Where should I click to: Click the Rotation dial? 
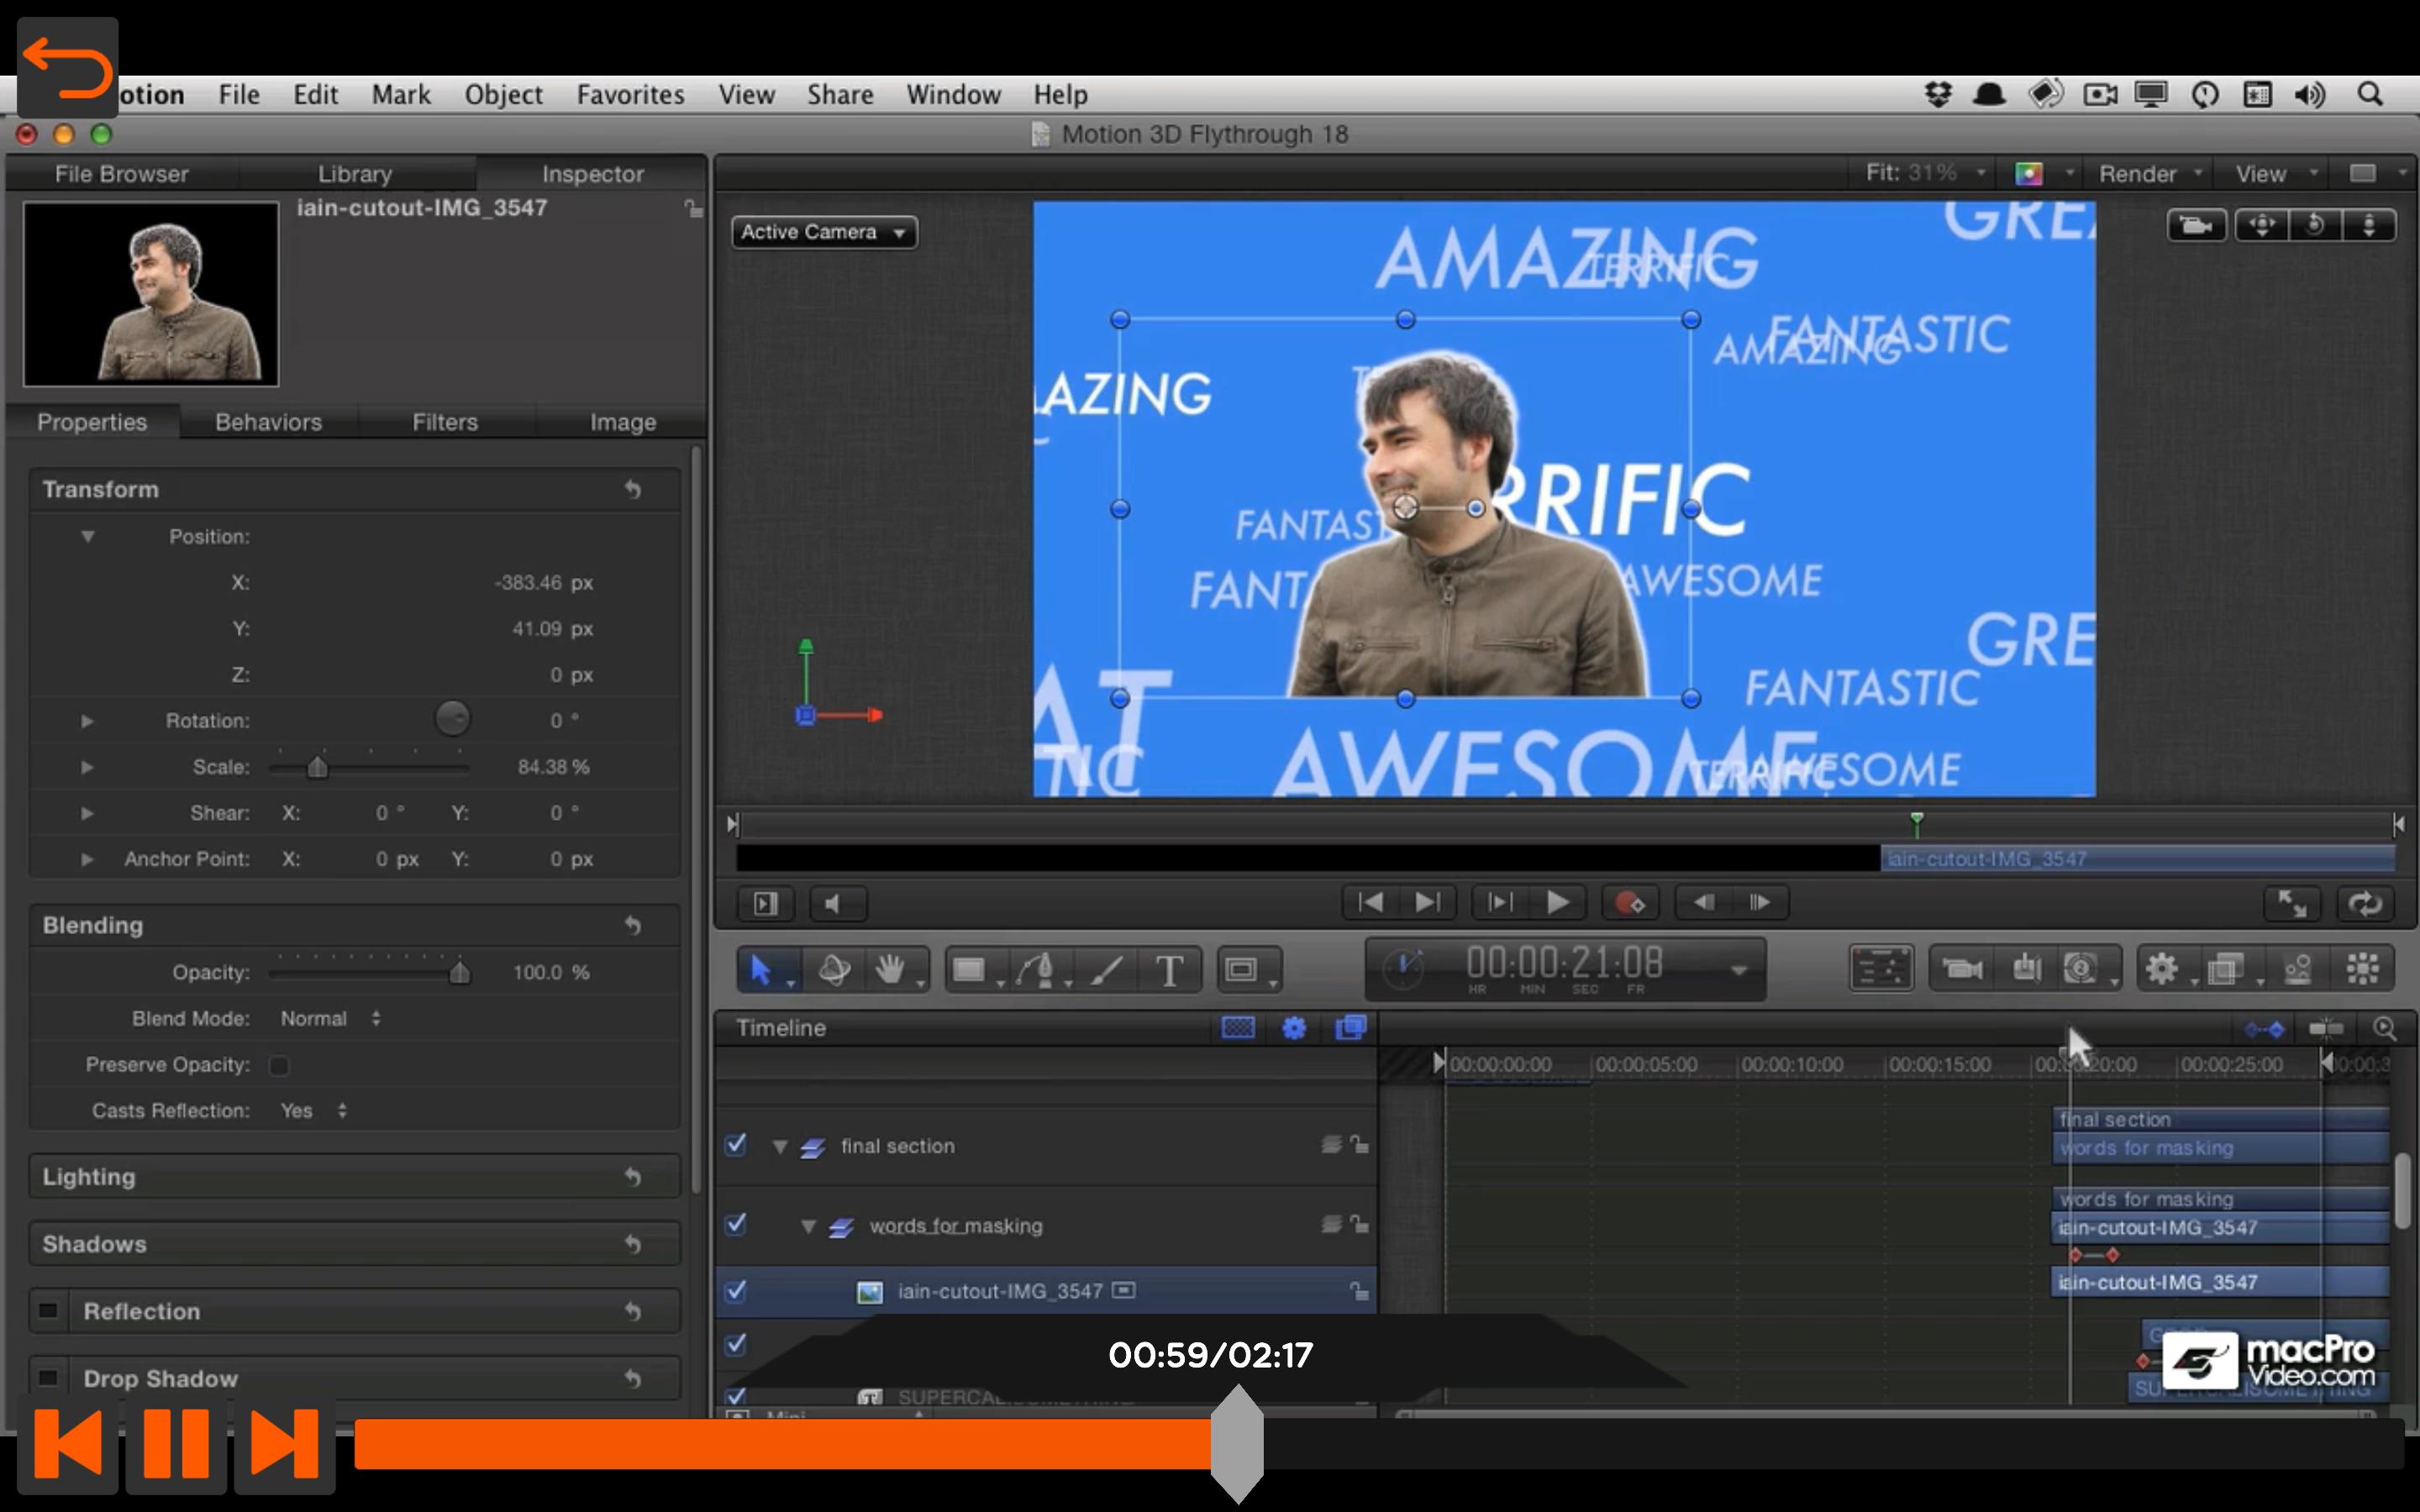[x=452, y=719]
